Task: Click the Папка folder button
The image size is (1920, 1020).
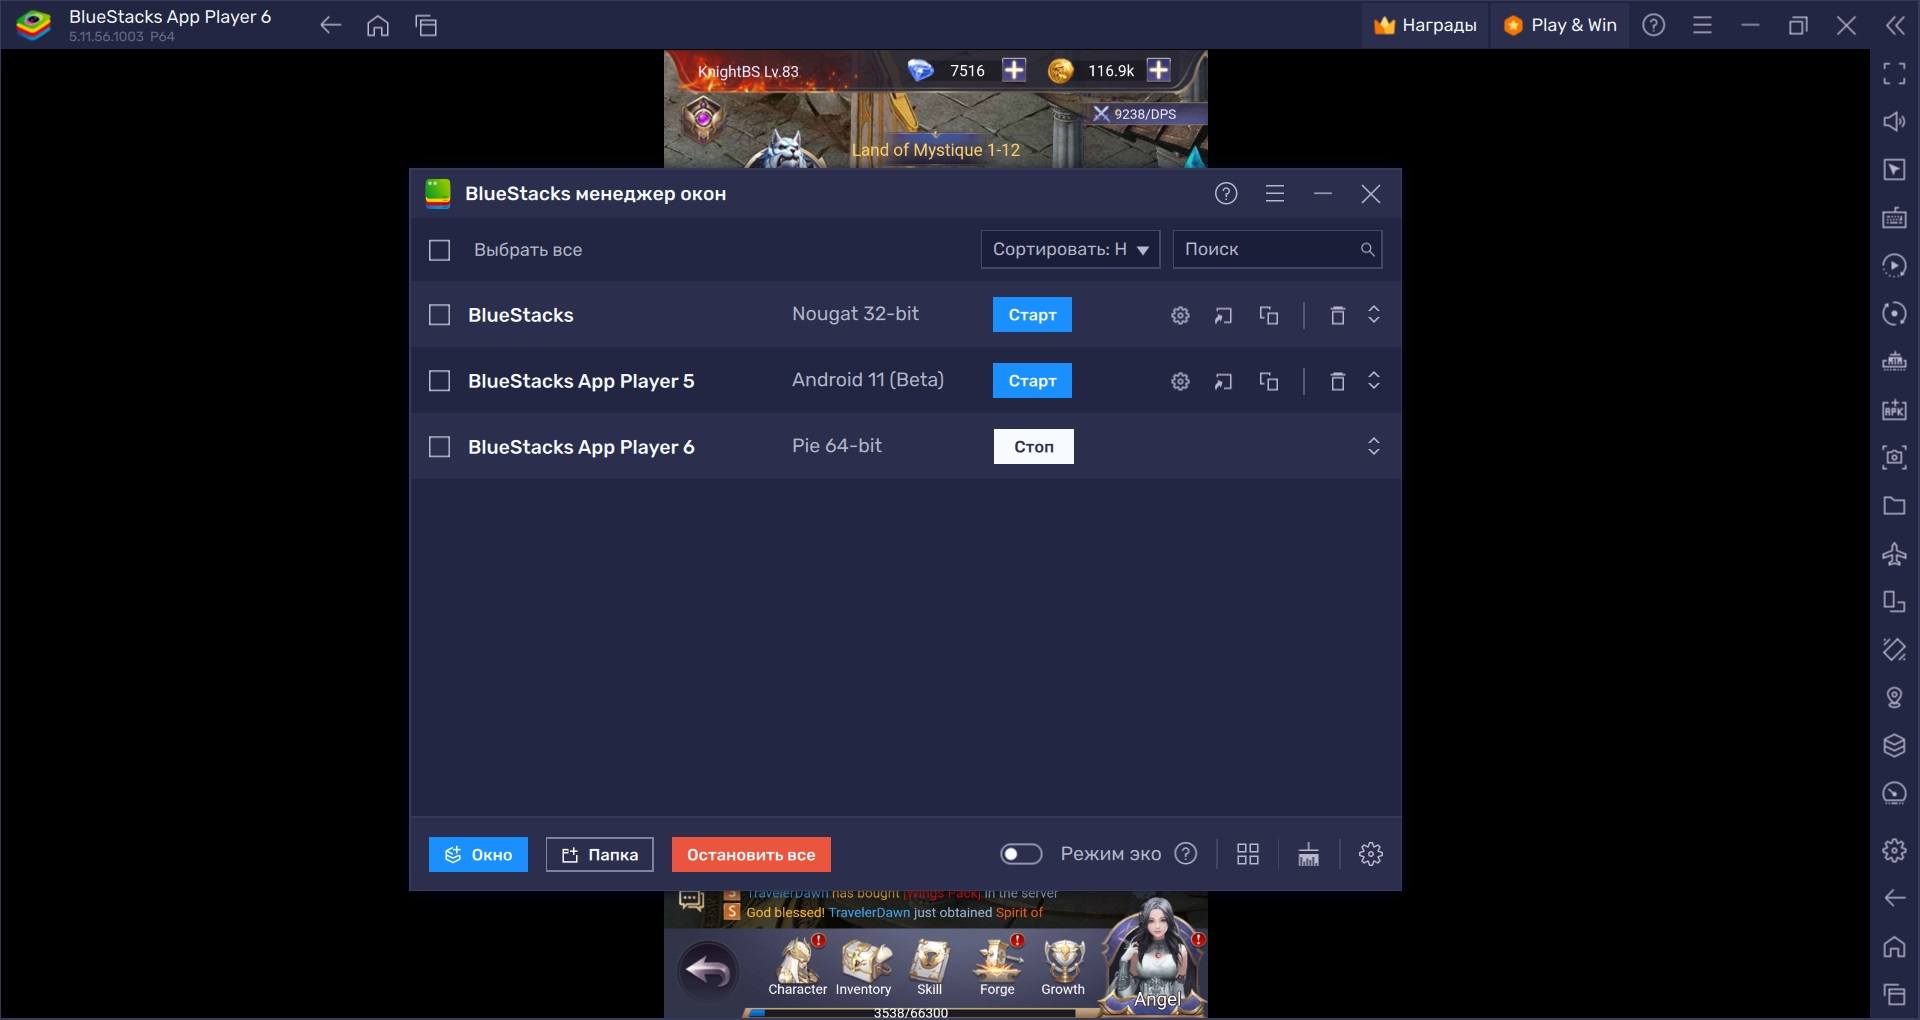Action: (599, 855)
